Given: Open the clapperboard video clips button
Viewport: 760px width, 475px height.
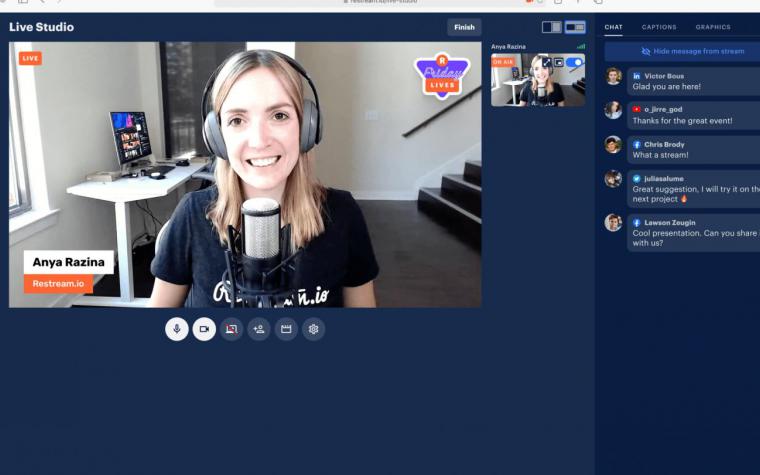Looking at the screenshot, I should click(x=286, y=329).
